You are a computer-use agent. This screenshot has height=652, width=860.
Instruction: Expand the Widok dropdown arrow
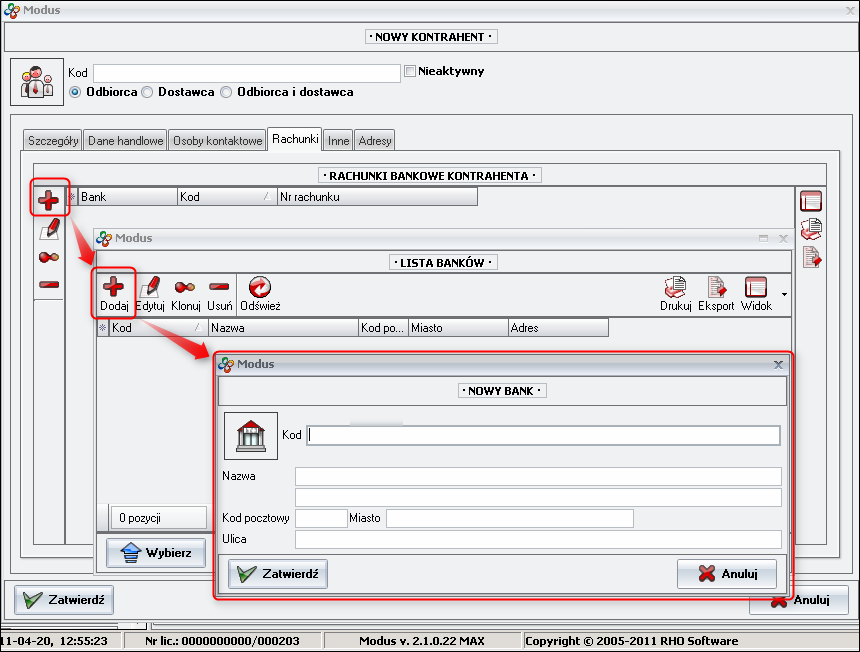[784, 295]
